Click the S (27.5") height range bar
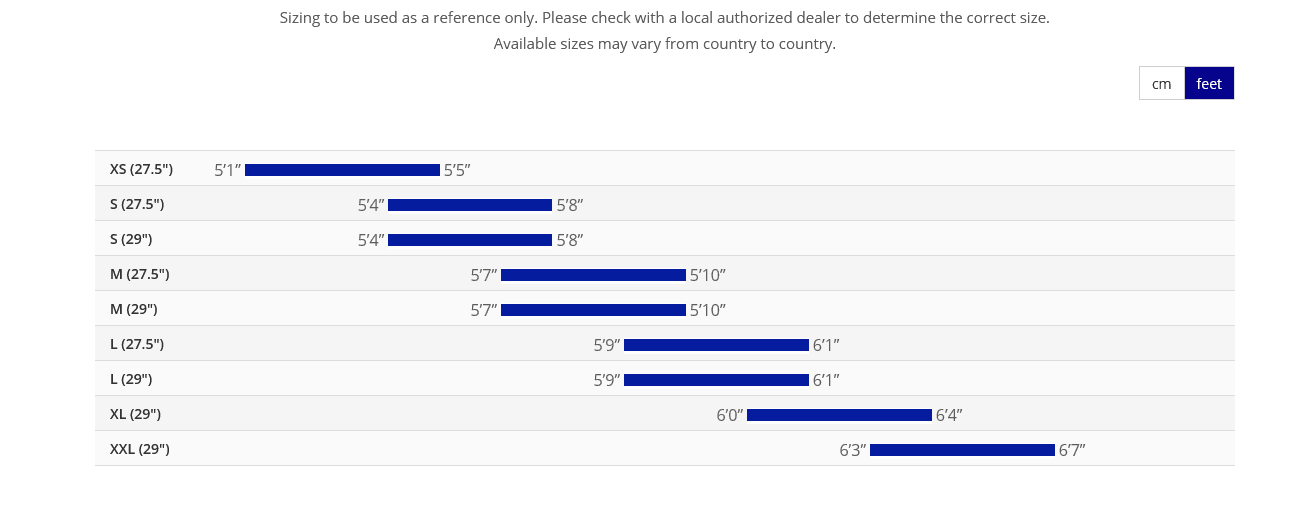The height and width of the screenshot is (514, 1305). tap(470, 205)
